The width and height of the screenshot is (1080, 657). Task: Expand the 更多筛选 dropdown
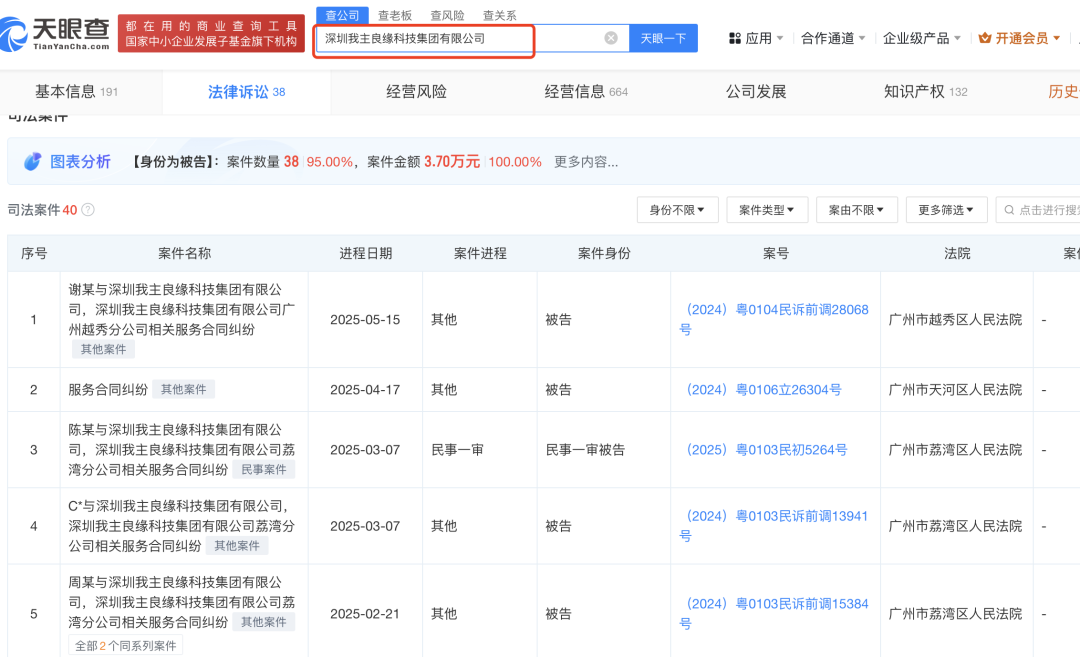pyautogui.click(x=946, y=210)
